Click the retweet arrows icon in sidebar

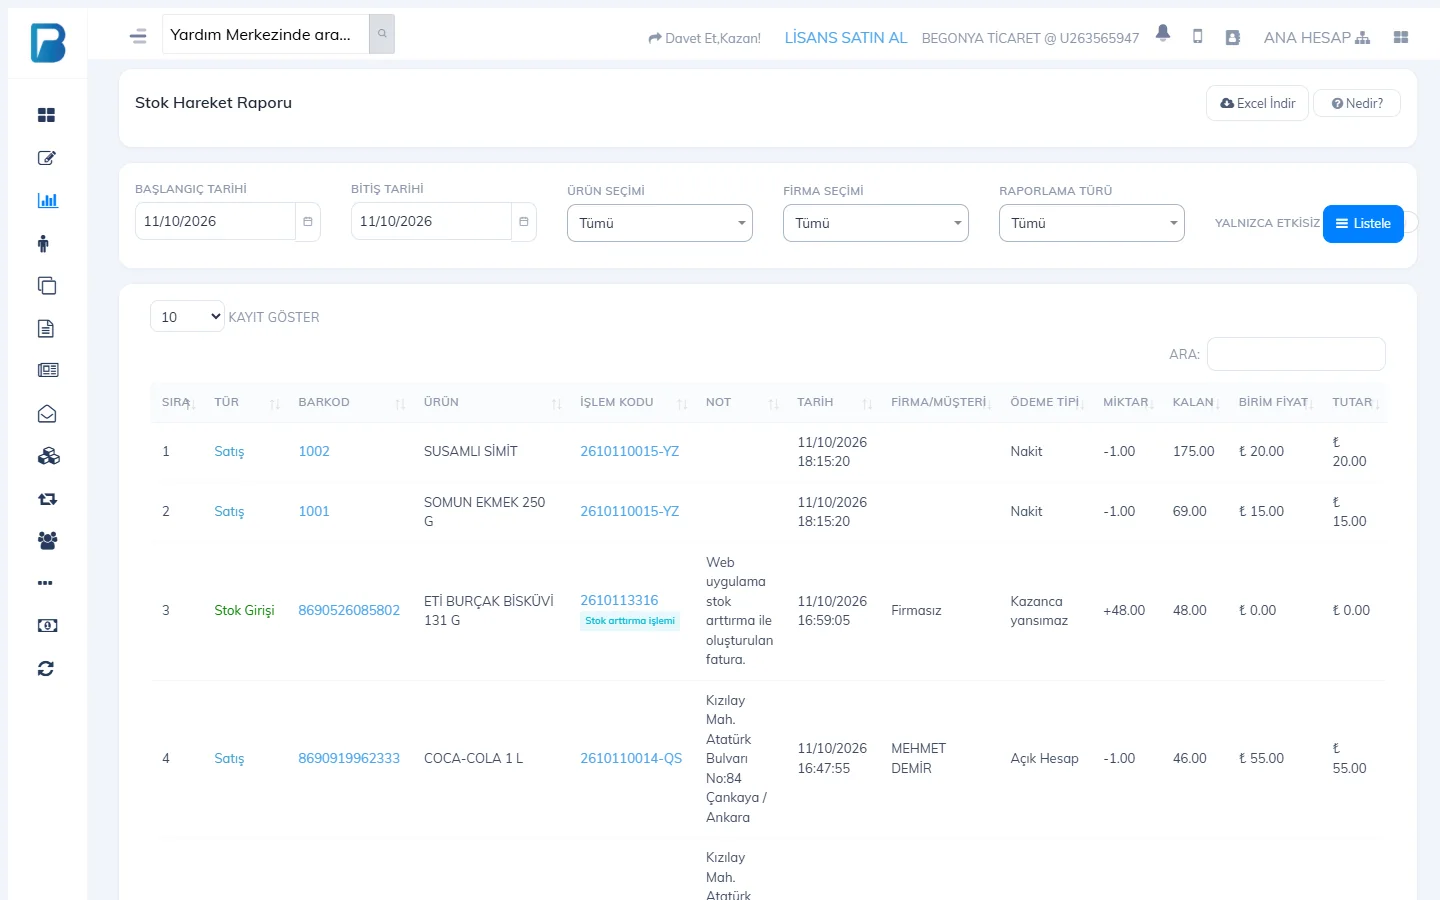pos(47,499)
